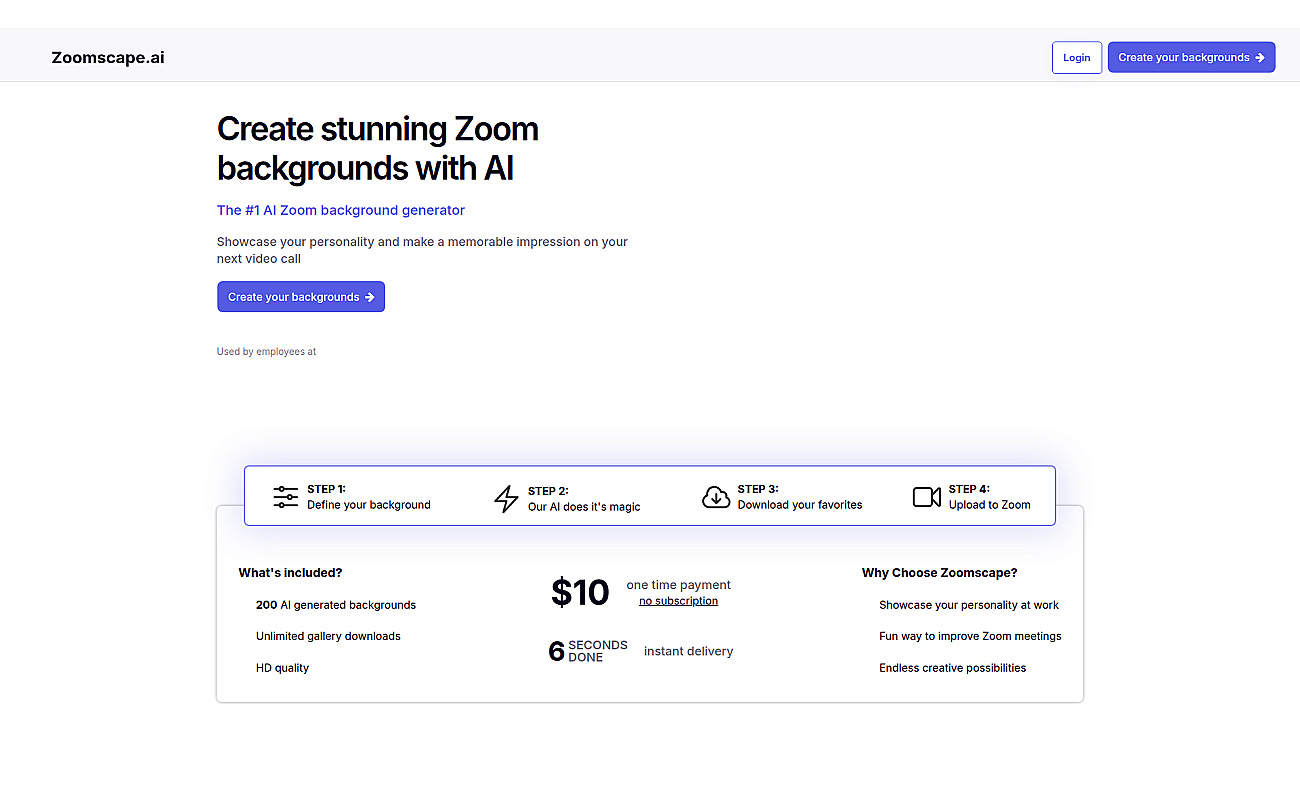Click the lightning bolt icon for Step 2
Image resolution: width=1300 pixels, height=788 pixels.
(x=507, y=498)
